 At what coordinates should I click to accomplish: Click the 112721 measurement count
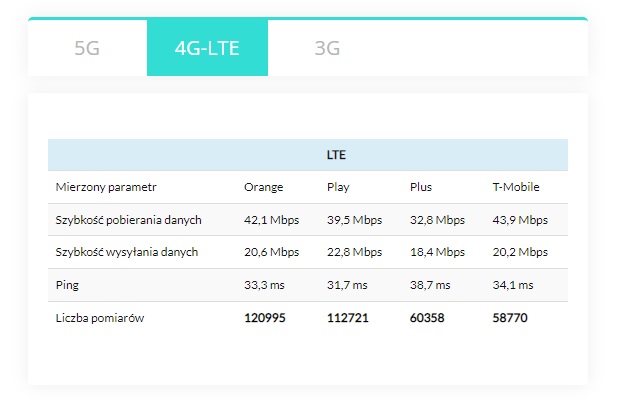[x=347, y=318]
